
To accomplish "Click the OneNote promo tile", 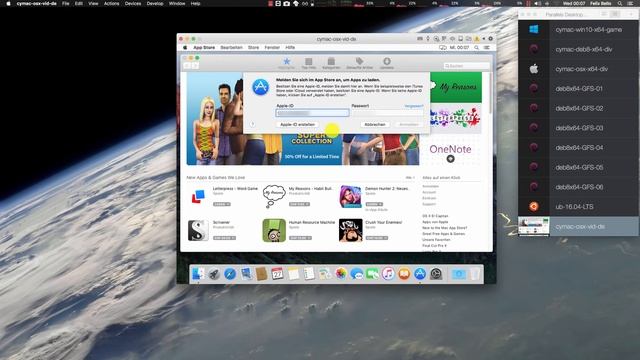I will click(x=451, y=151).
